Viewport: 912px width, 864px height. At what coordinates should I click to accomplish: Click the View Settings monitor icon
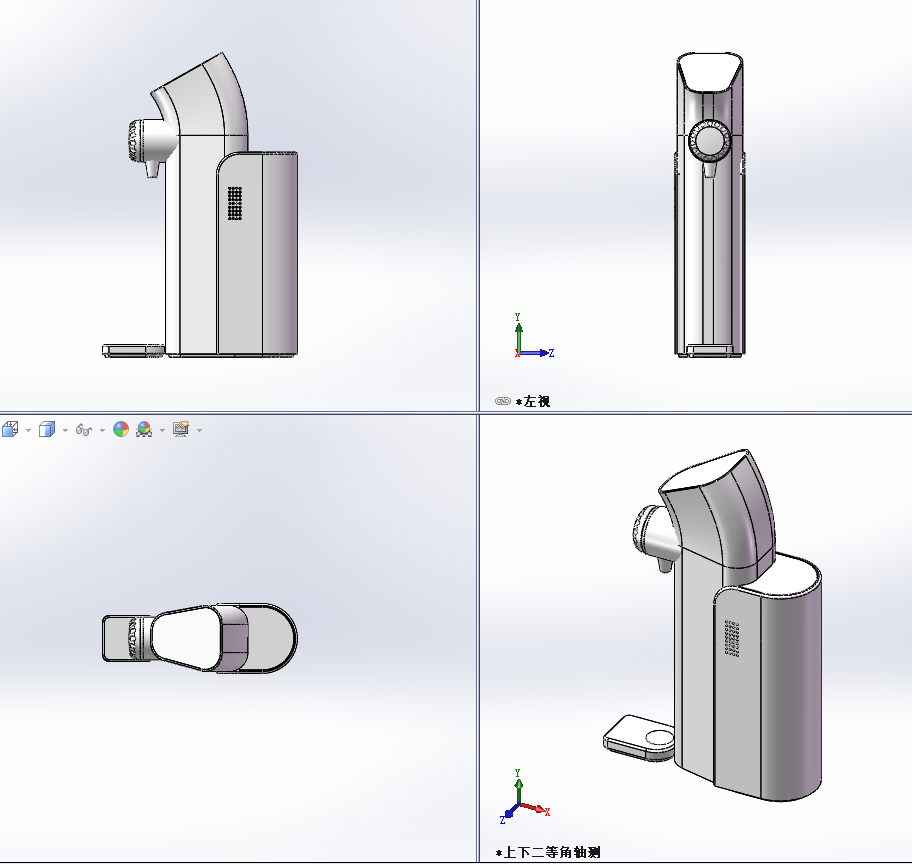[x=181, y=429]
